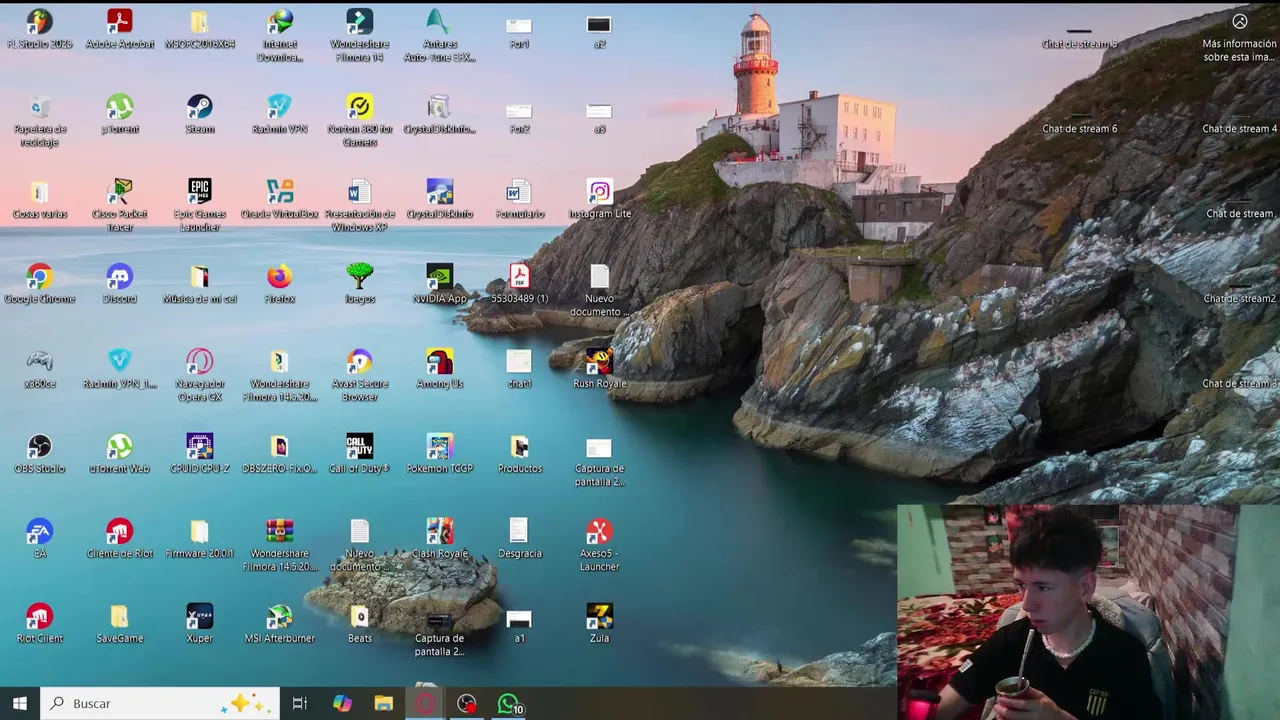The width and height of the screenshot is (1280, 720).
Task: Select the MSOFC2016X64 folder
Action: tap(200, 29)
